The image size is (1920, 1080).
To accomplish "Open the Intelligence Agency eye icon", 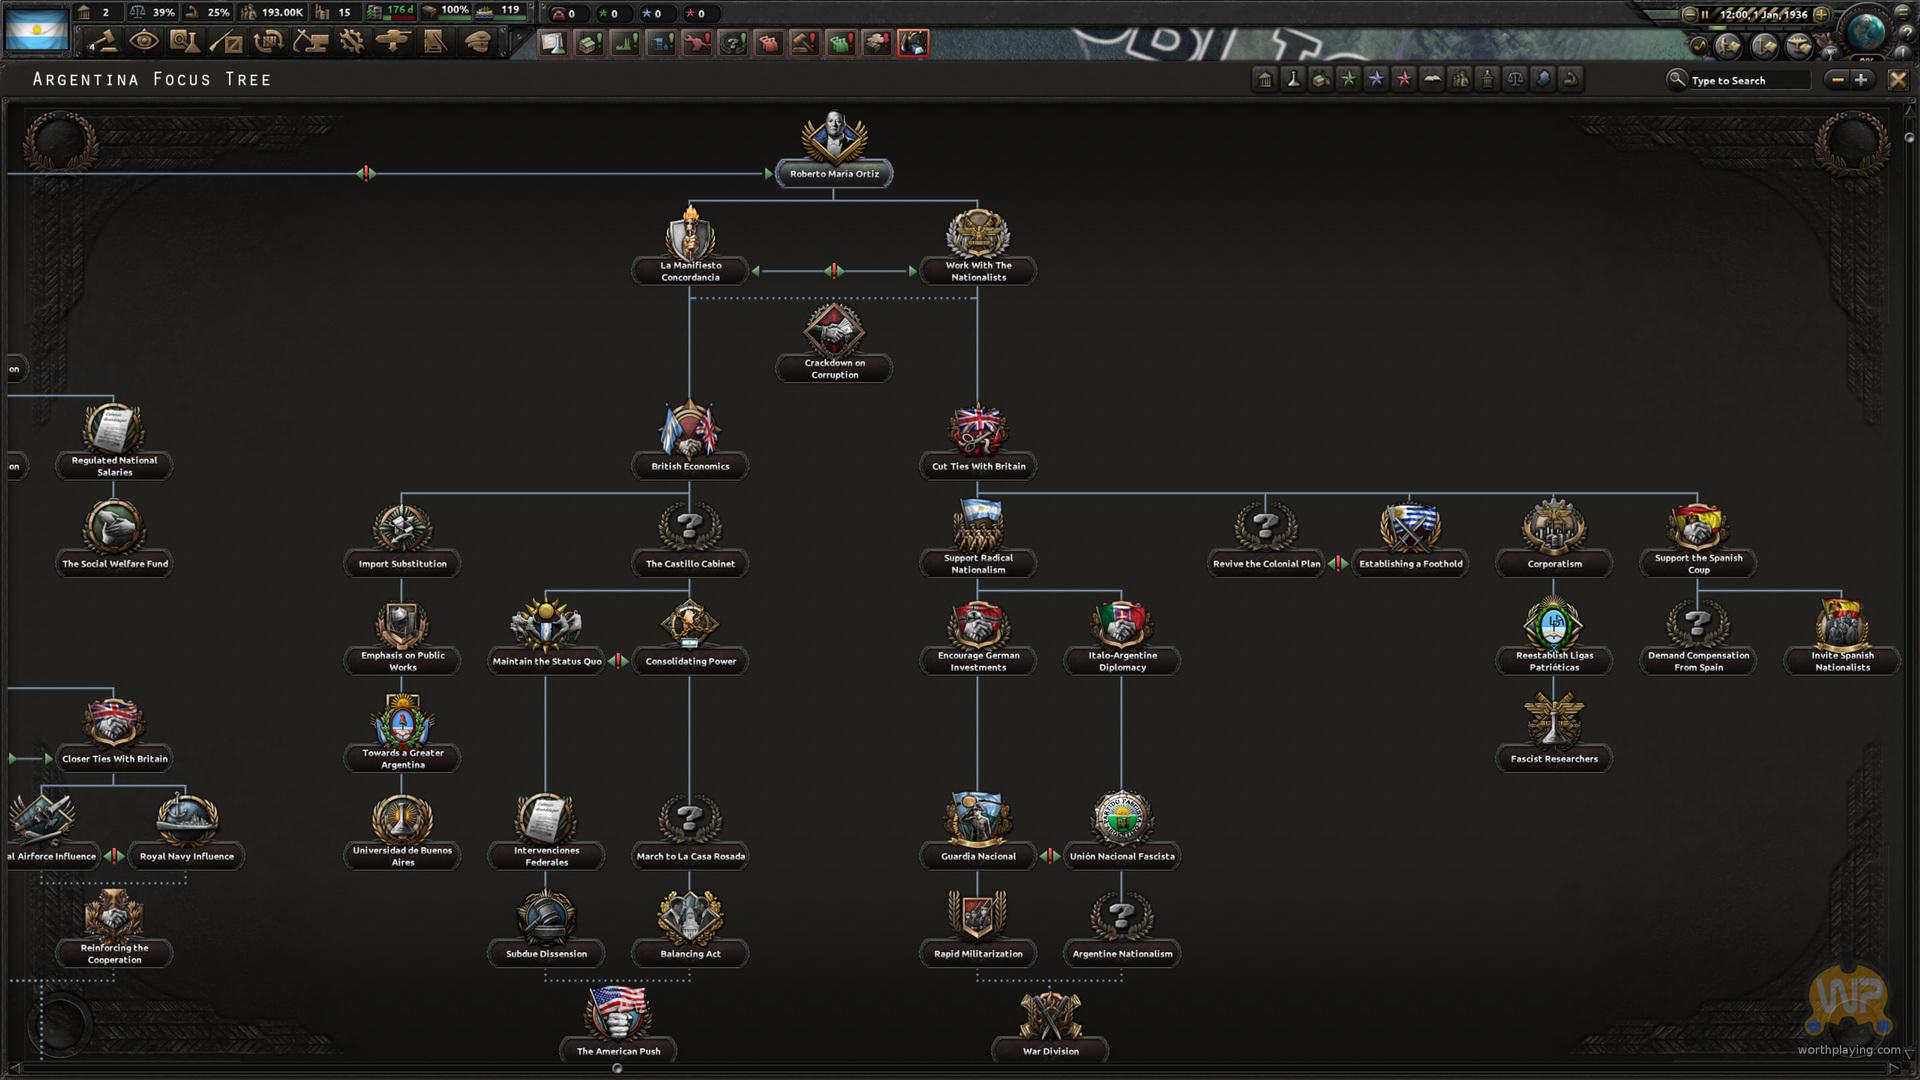I will click(144, 42).
